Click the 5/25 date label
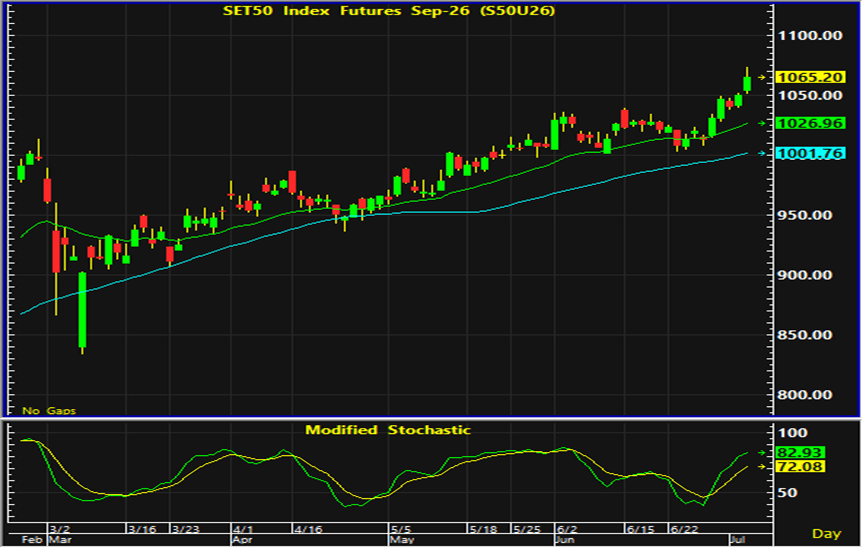This screenshot has height=548, width=863. click(x=527, y=529)
